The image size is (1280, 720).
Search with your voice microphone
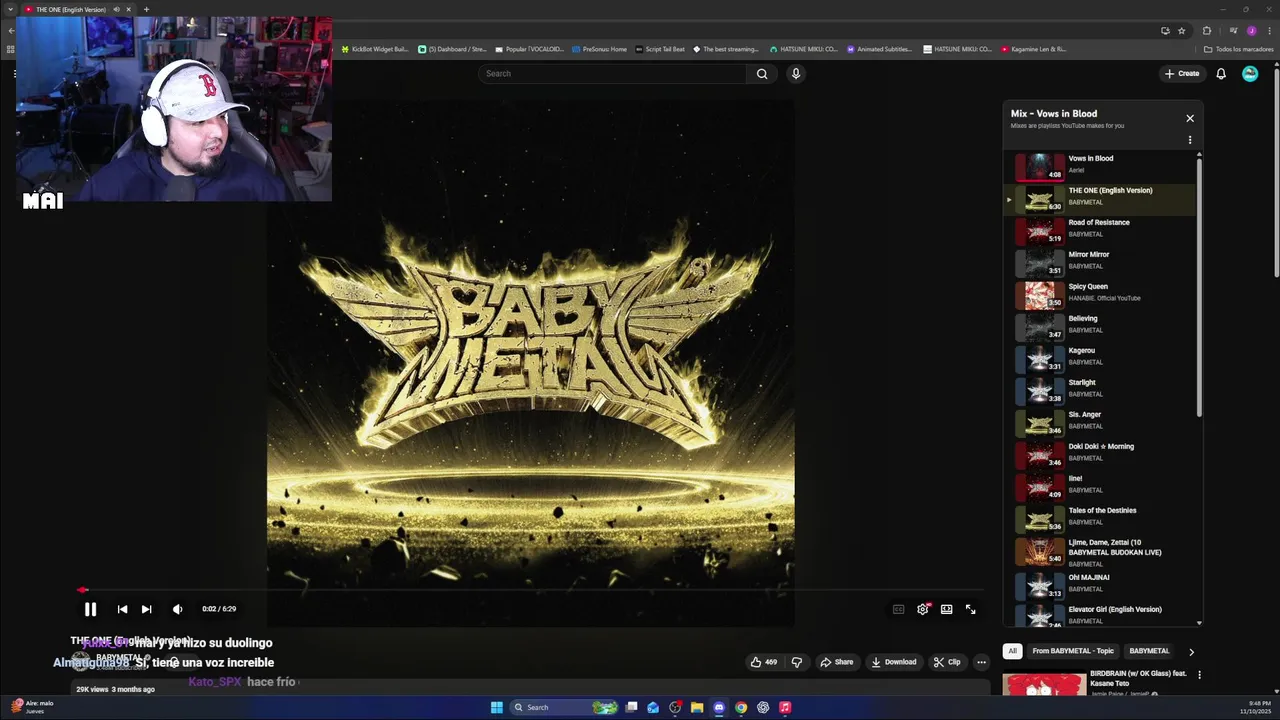pyautogui.click(x=796, y=73)
